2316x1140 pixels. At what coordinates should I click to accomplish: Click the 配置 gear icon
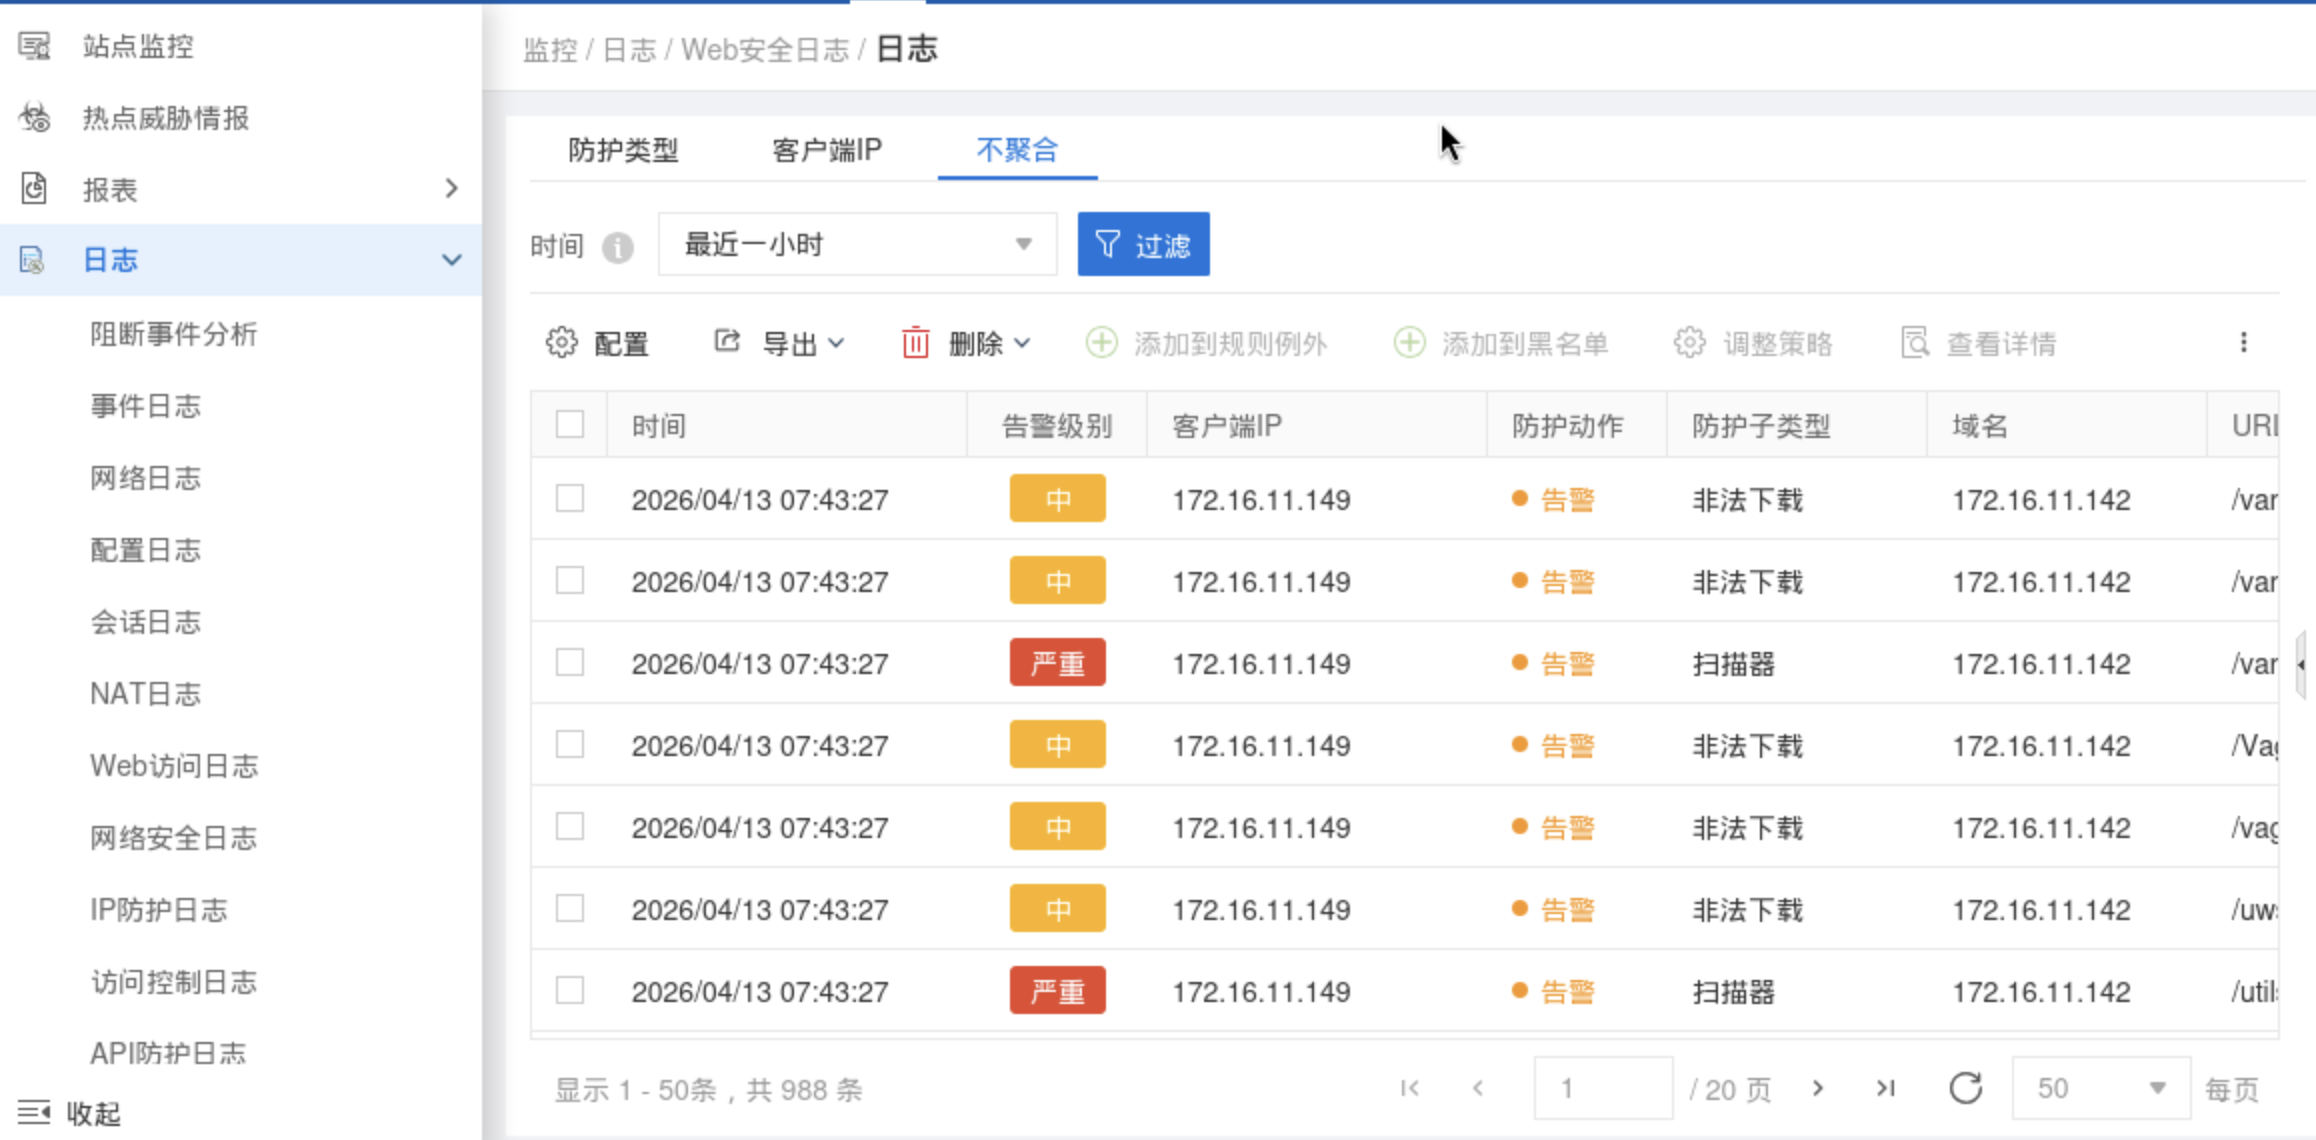(562, 343)
